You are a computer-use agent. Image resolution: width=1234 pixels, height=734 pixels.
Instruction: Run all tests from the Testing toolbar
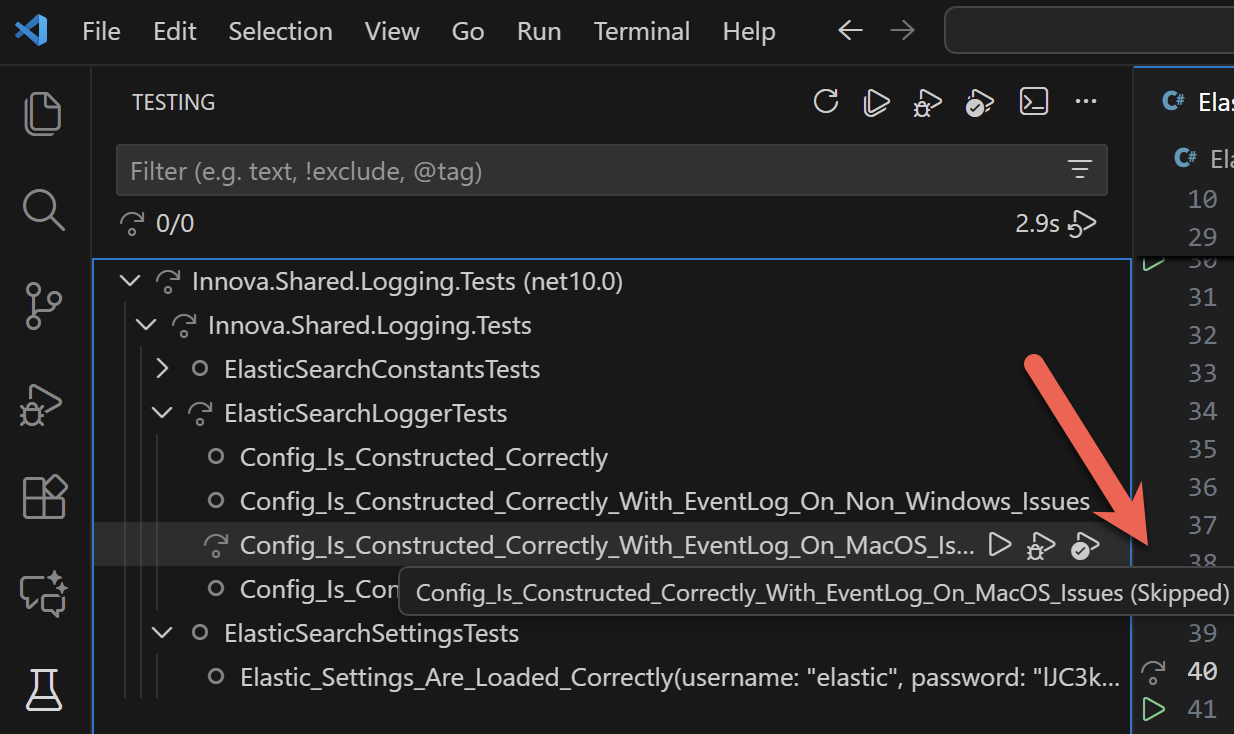coord(876,101)
